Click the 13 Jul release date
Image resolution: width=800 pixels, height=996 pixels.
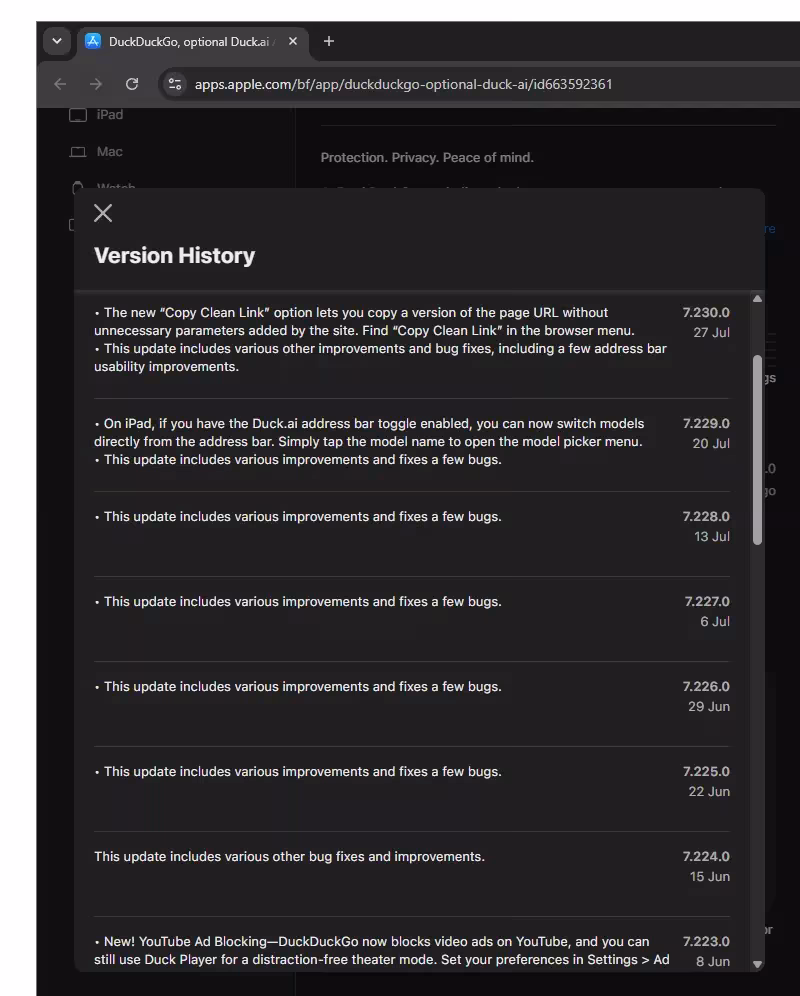[712, 537]
